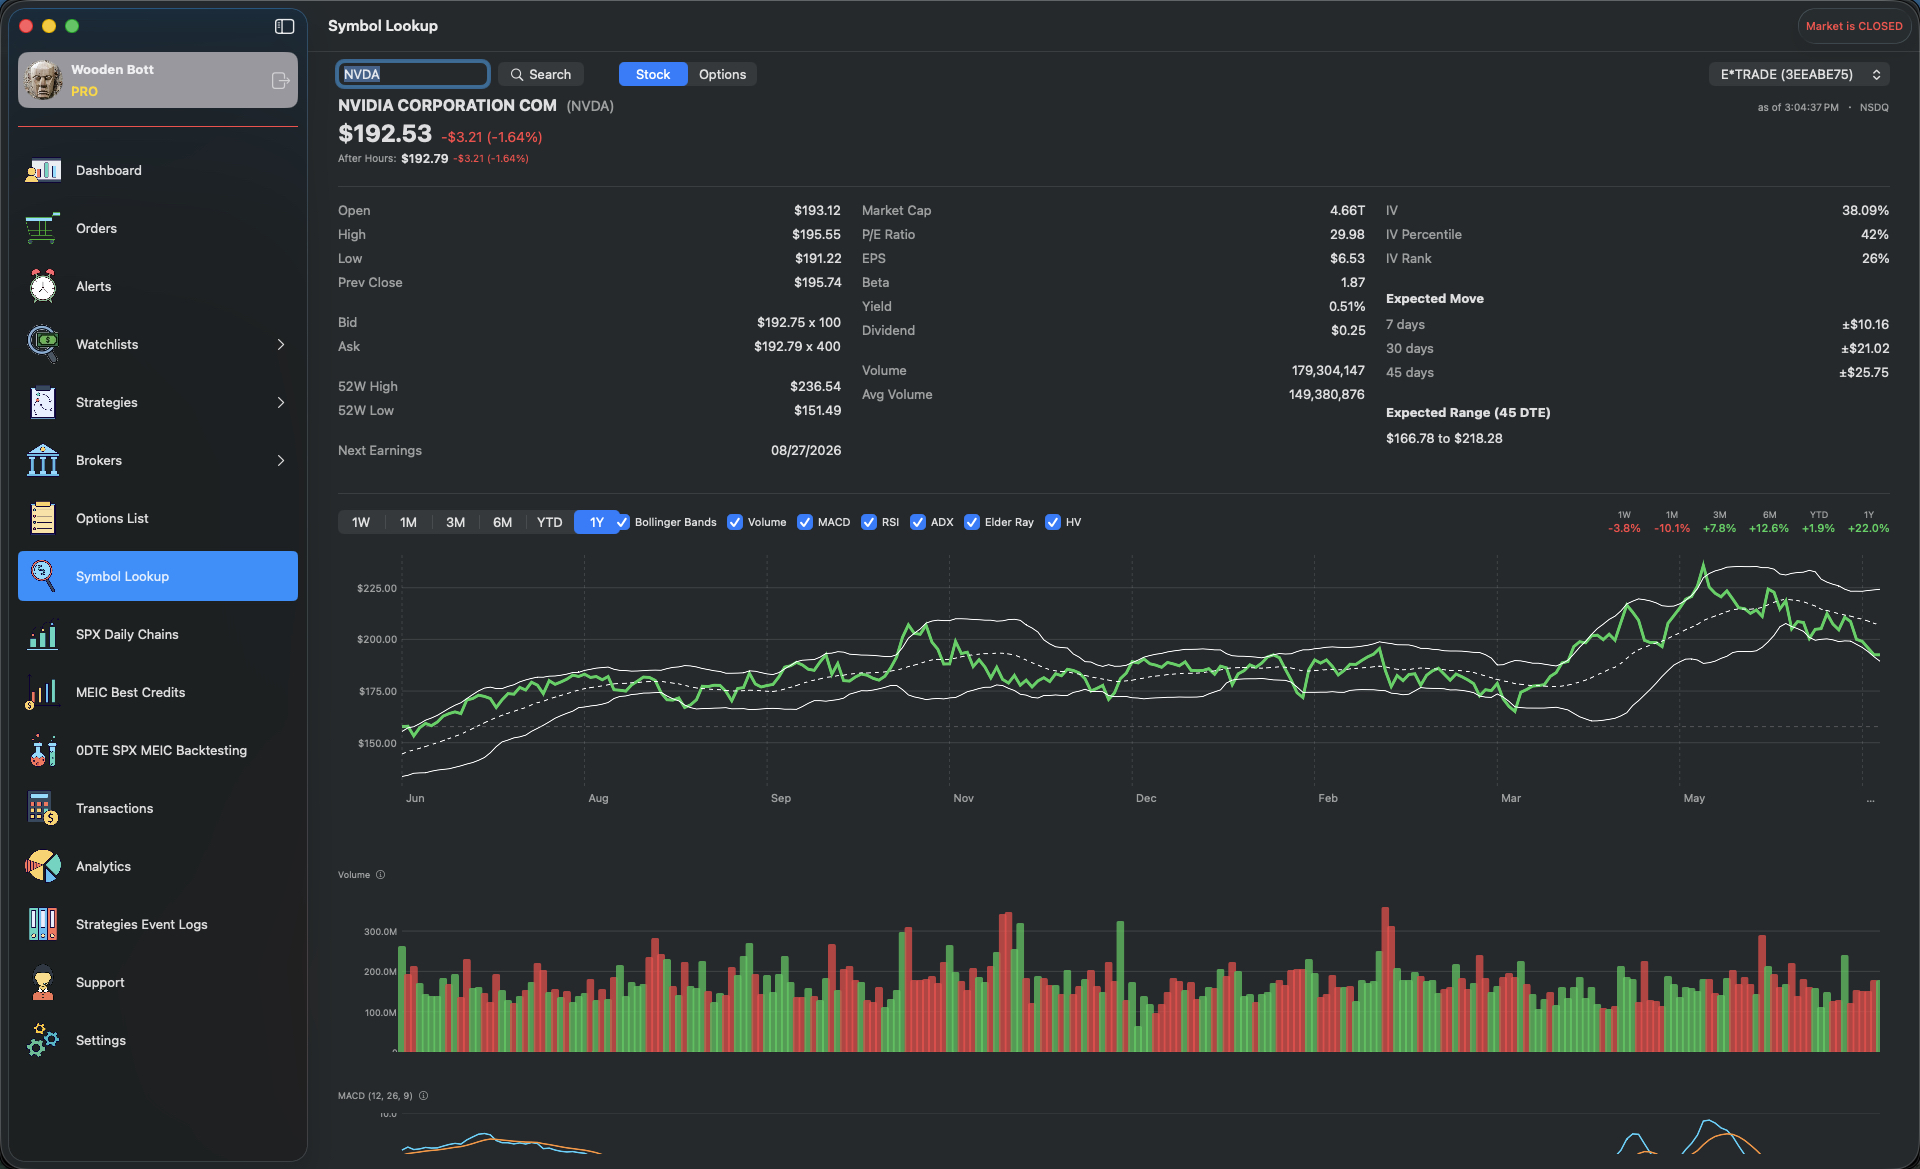Click the info icon next to MACD (12, 26, 9)
The image size is (1920, 1169).
click(423, 1096)
